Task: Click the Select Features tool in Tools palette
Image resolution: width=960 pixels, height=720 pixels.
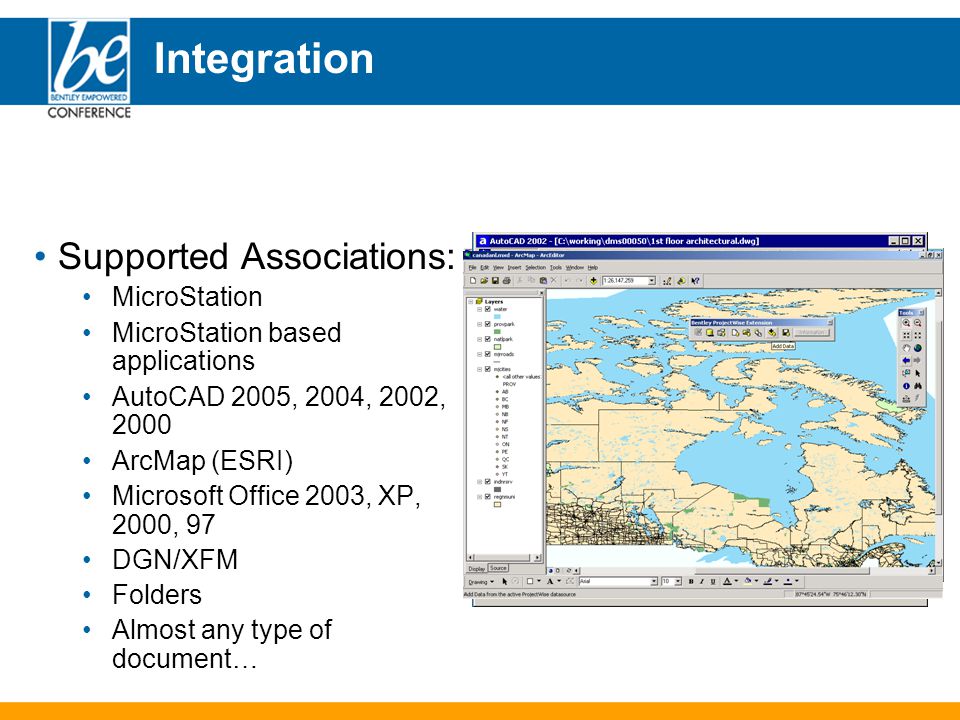Action: coord(906,373)
